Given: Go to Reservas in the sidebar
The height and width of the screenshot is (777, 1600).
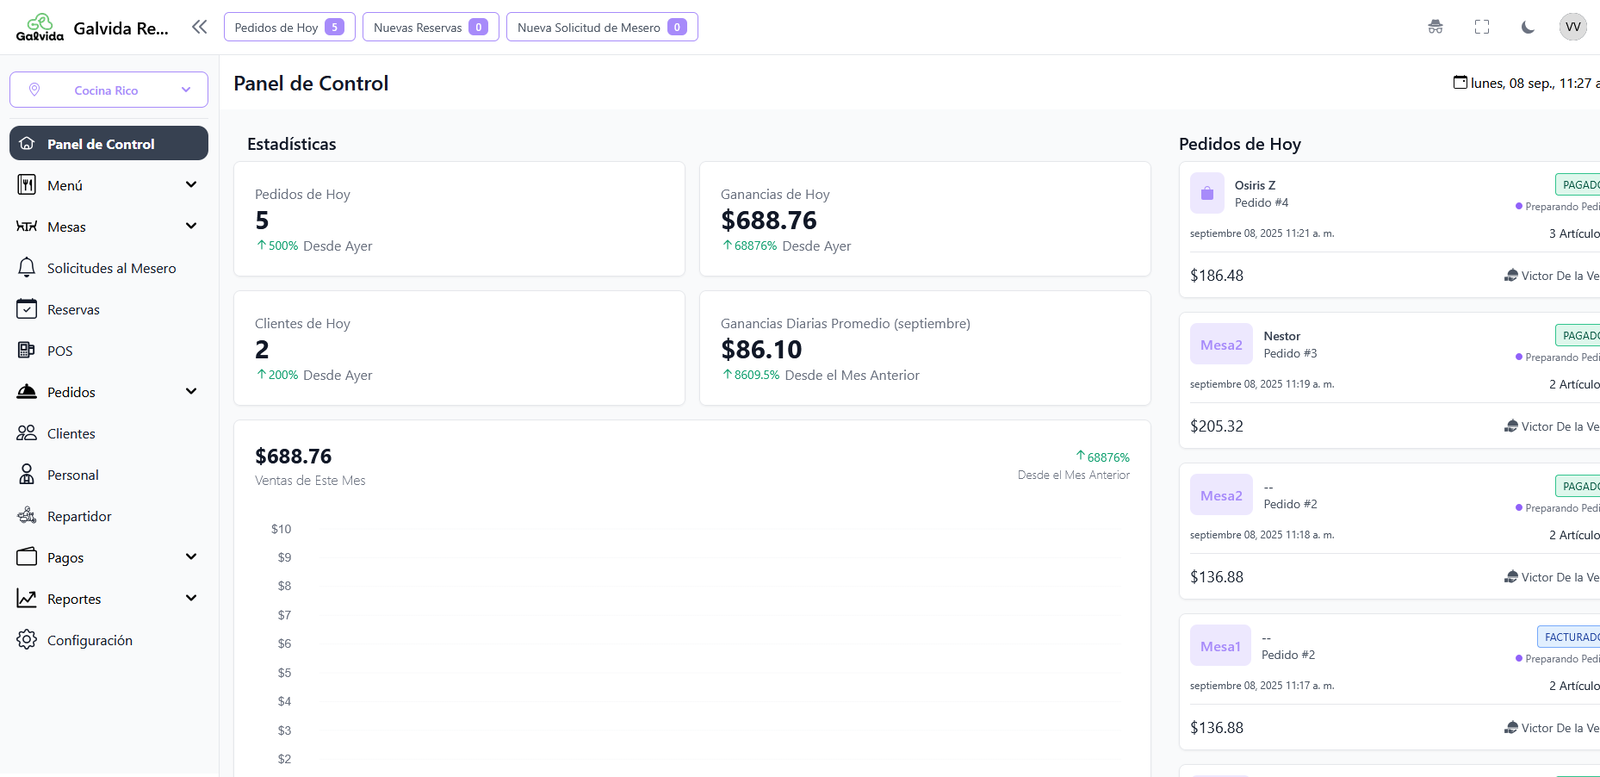Looking at the screenshot, I should point(73,310).
